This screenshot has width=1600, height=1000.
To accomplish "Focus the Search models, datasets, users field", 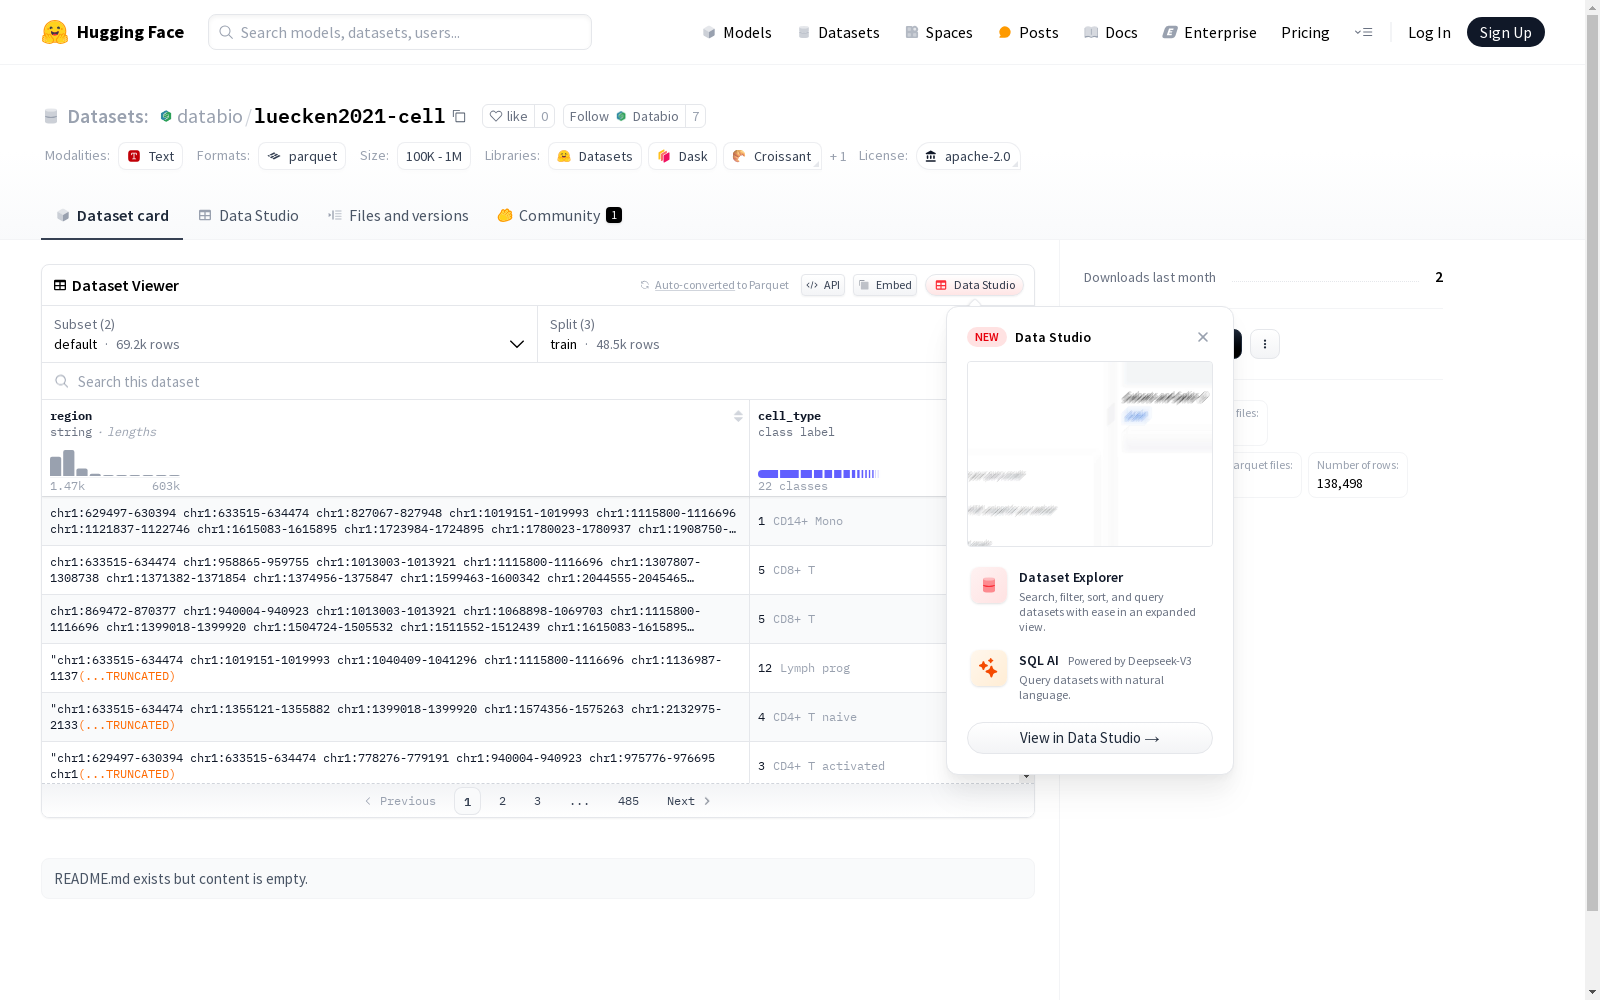I will pos(400,32).
